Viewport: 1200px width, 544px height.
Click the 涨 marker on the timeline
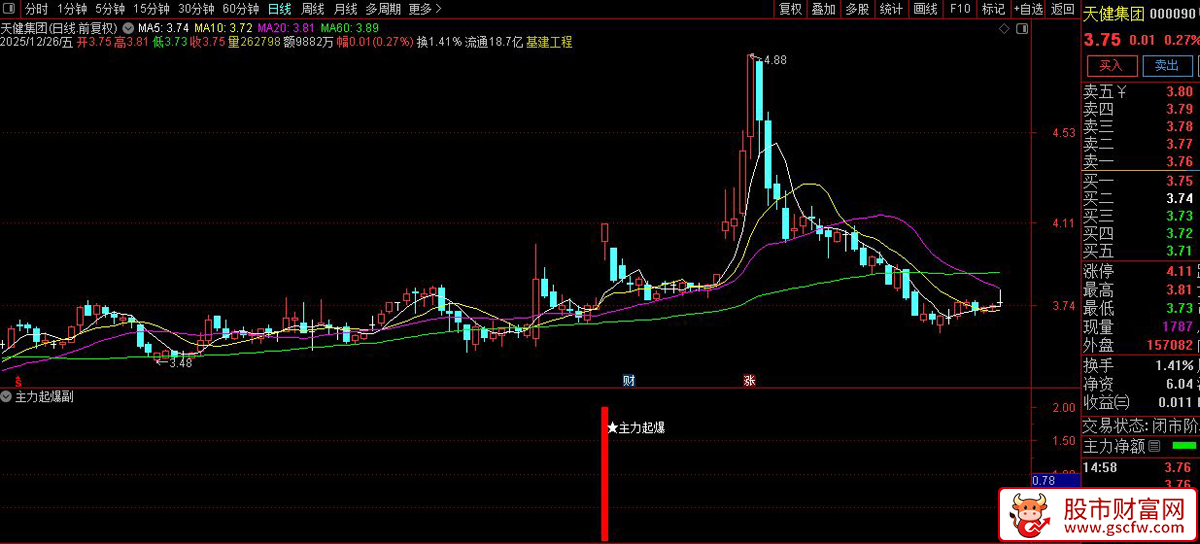(748, 380)
